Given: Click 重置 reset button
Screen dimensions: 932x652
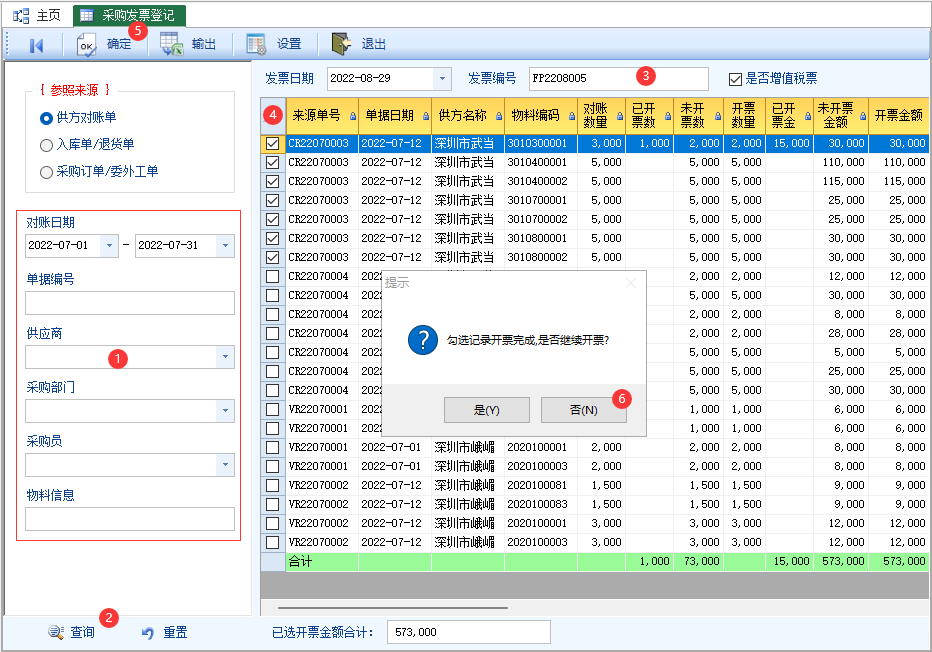Looking at the screenshot, I should (165, 633).
